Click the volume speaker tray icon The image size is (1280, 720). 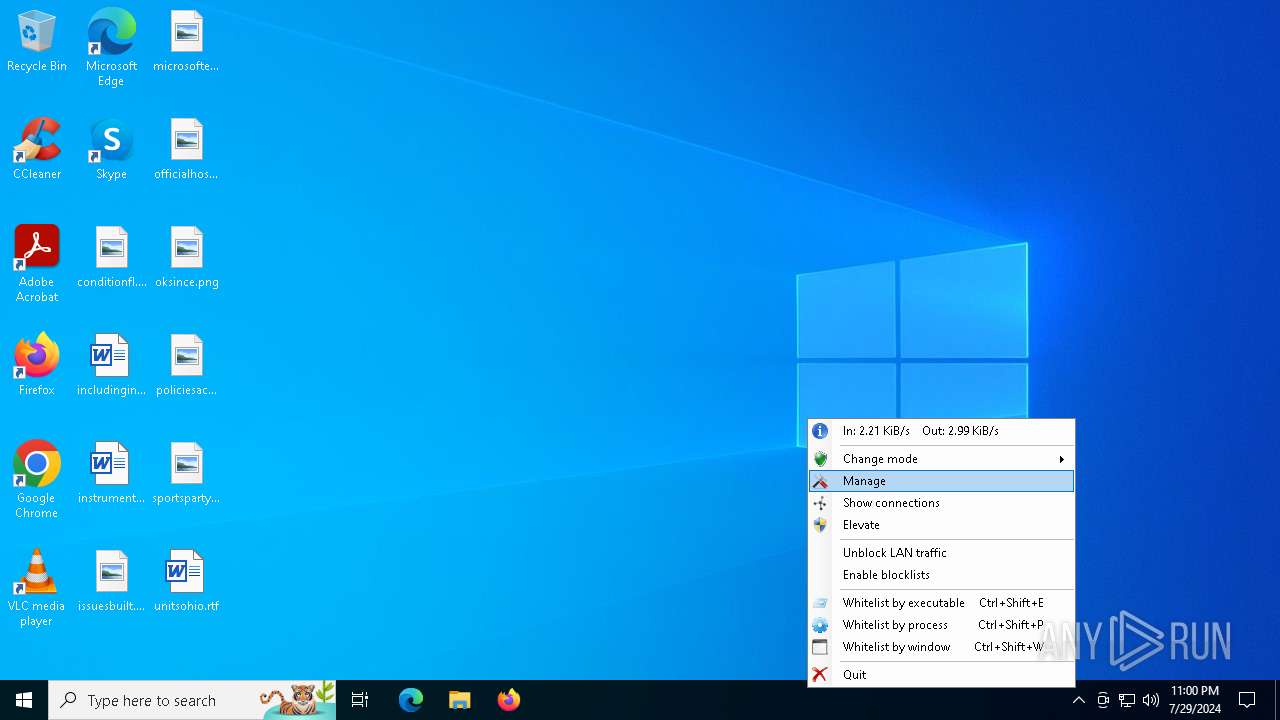point(1151,700)
